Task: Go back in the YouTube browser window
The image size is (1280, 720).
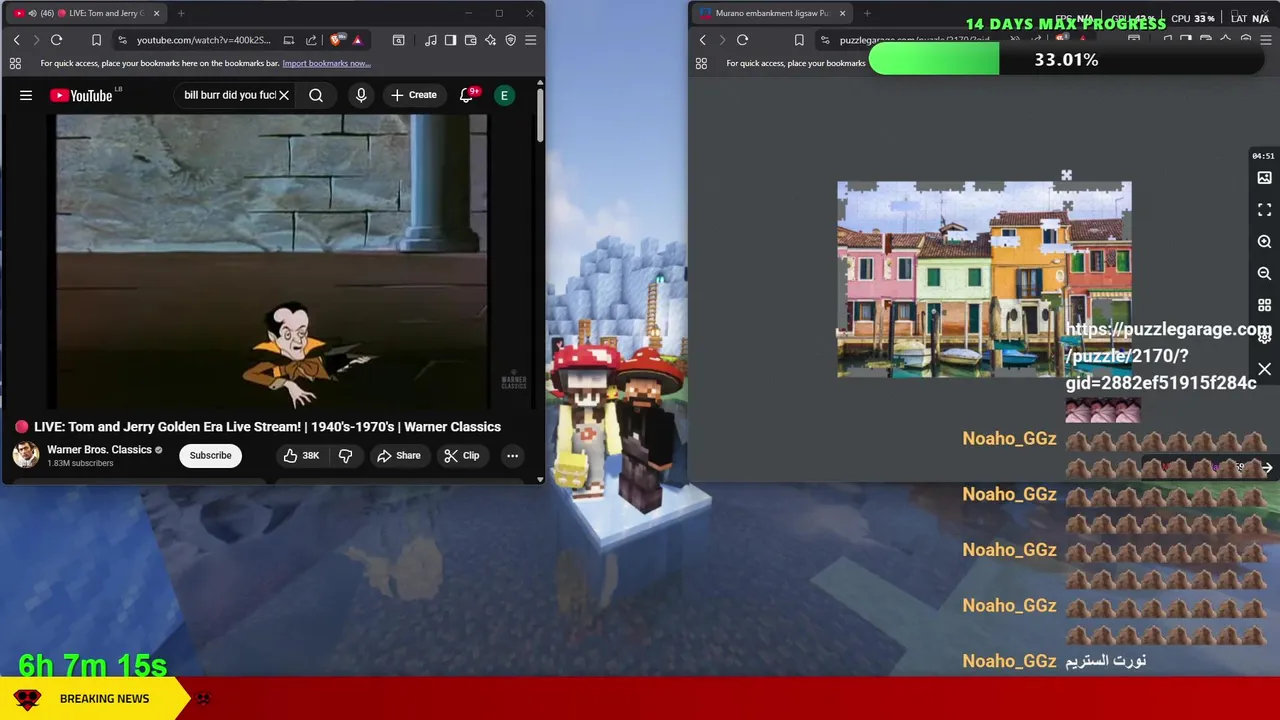Action: (16, 40)
